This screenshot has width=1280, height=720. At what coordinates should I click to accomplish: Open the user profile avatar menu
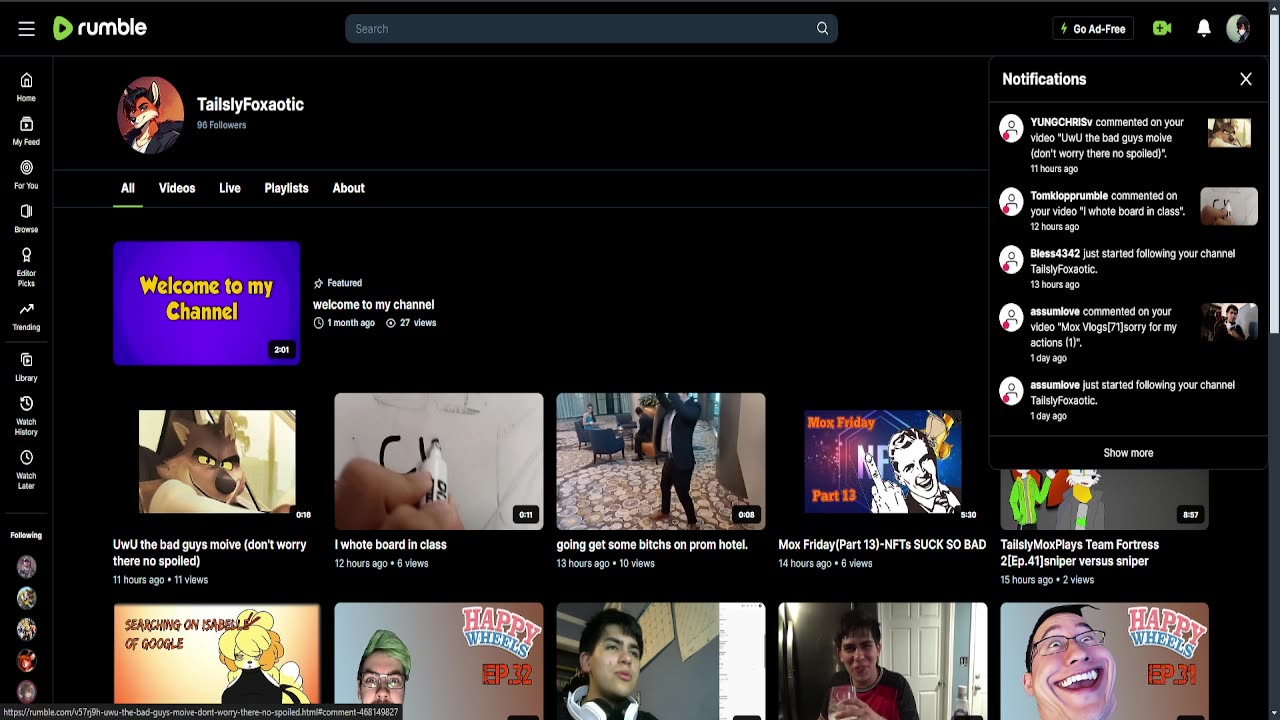coord(1238,29)
